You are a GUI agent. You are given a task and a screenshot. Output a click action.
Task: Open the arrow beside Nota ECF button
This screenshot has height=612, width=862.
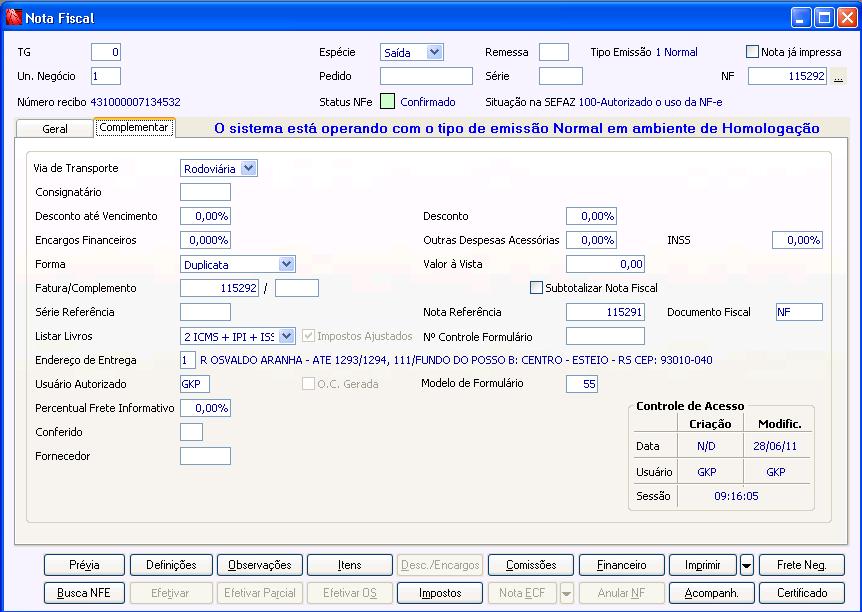pyautogui.click(x=566, y=593)
